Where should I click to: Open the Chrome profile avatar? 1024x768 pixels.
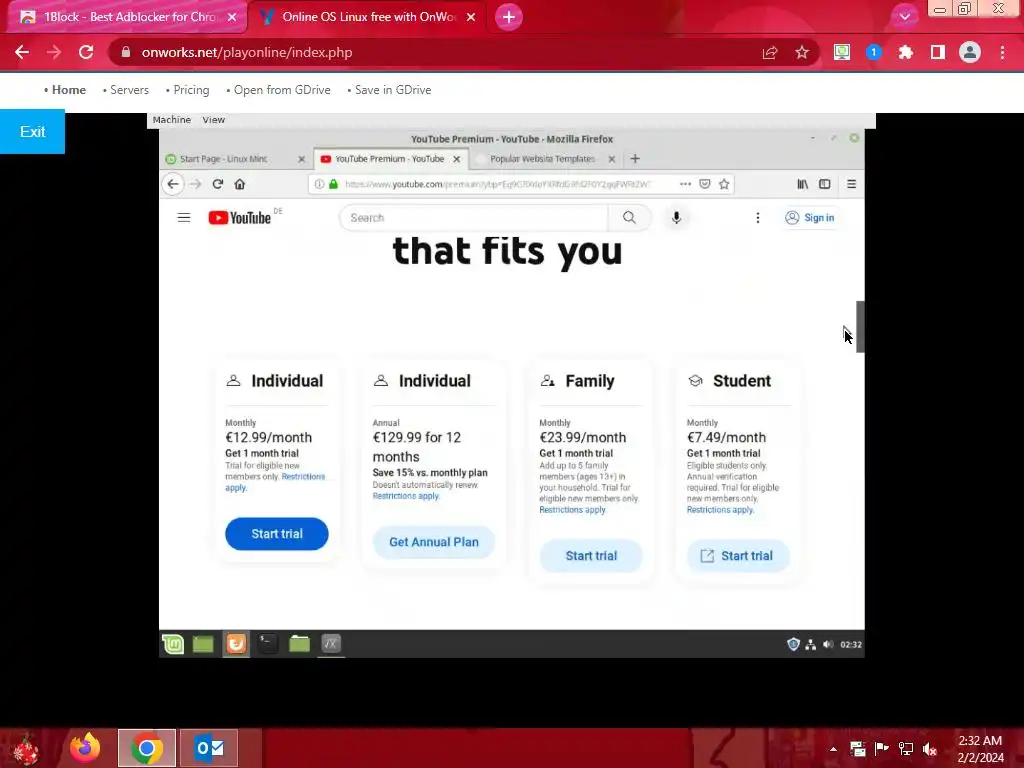[x=970, y=52]
